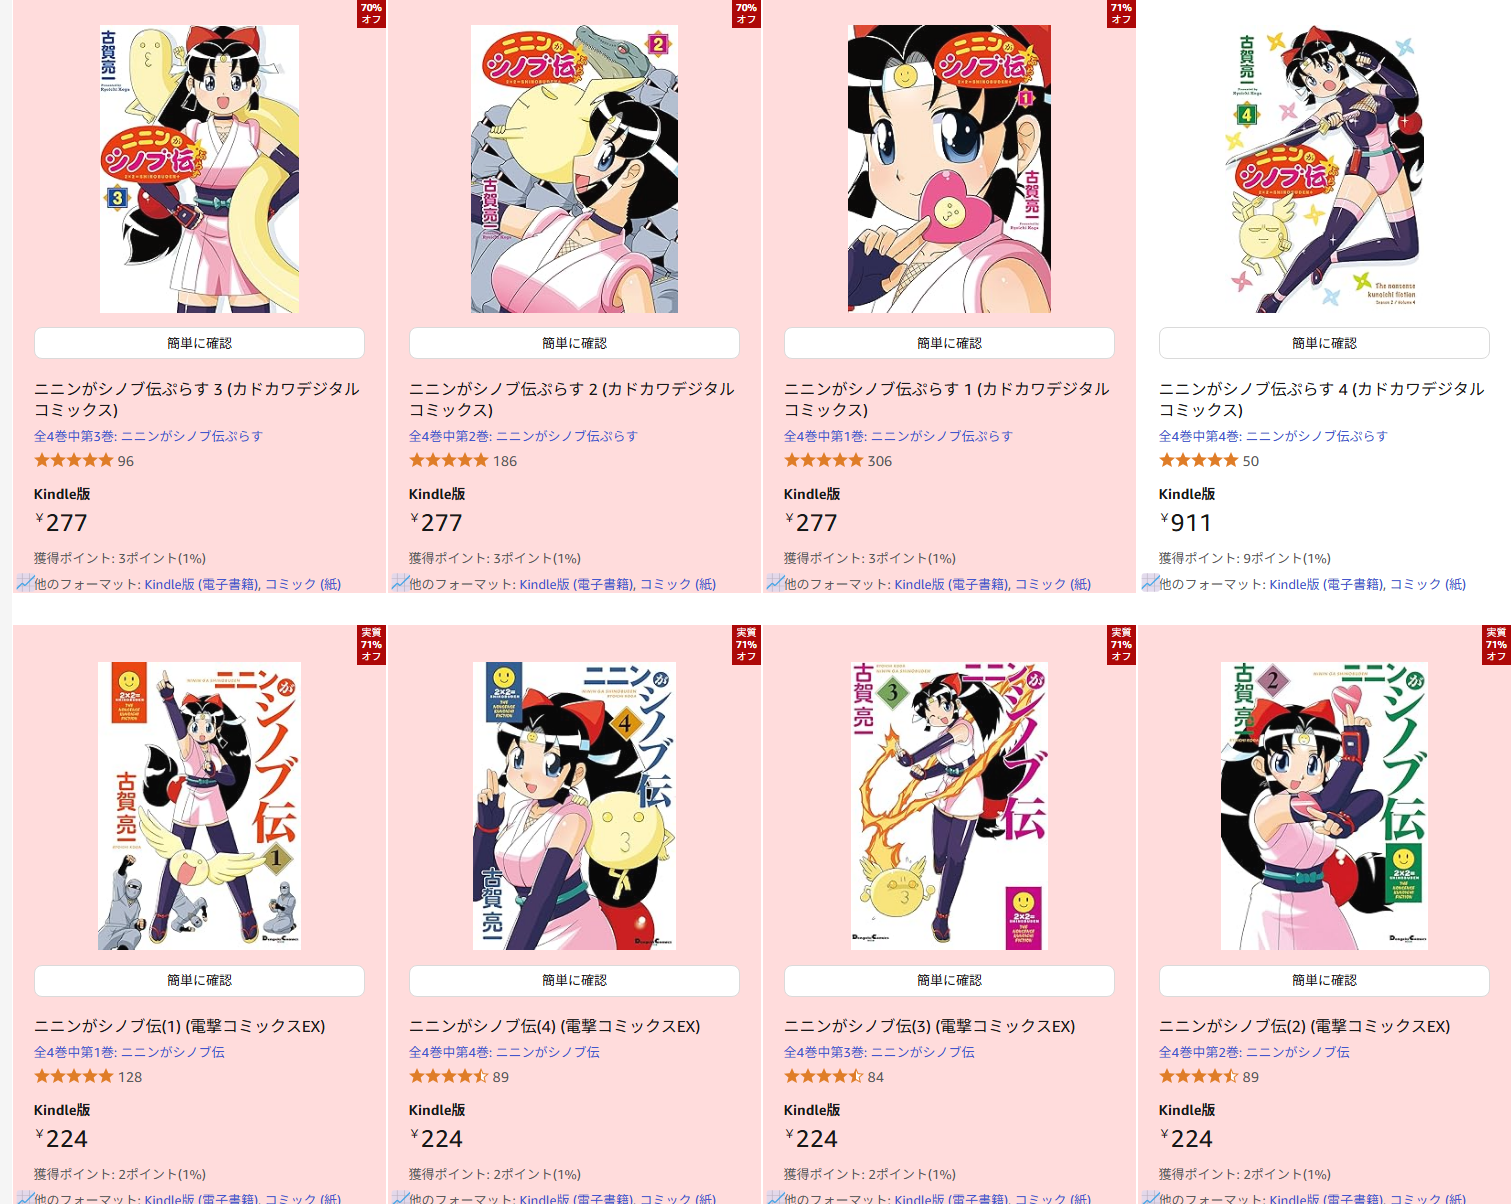
Task: Click price-tracker chart icon under ぷらす 4
Action: [x=1150, y=582]
